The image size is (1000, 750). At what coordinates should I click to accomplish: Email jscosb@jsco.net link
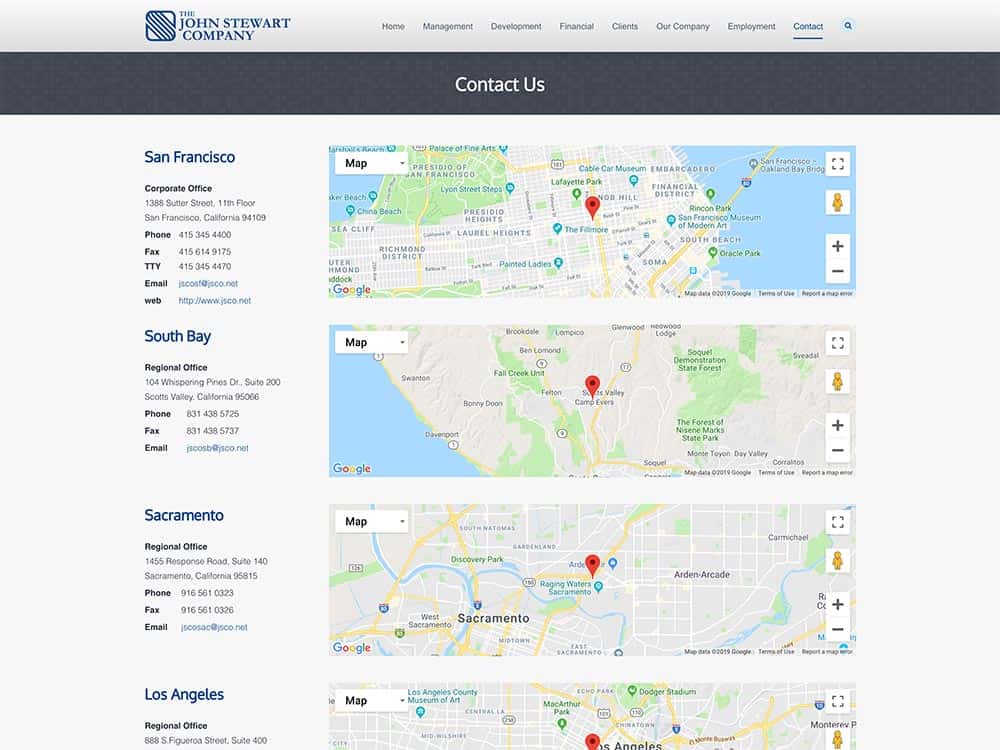[x=217, y=448]
